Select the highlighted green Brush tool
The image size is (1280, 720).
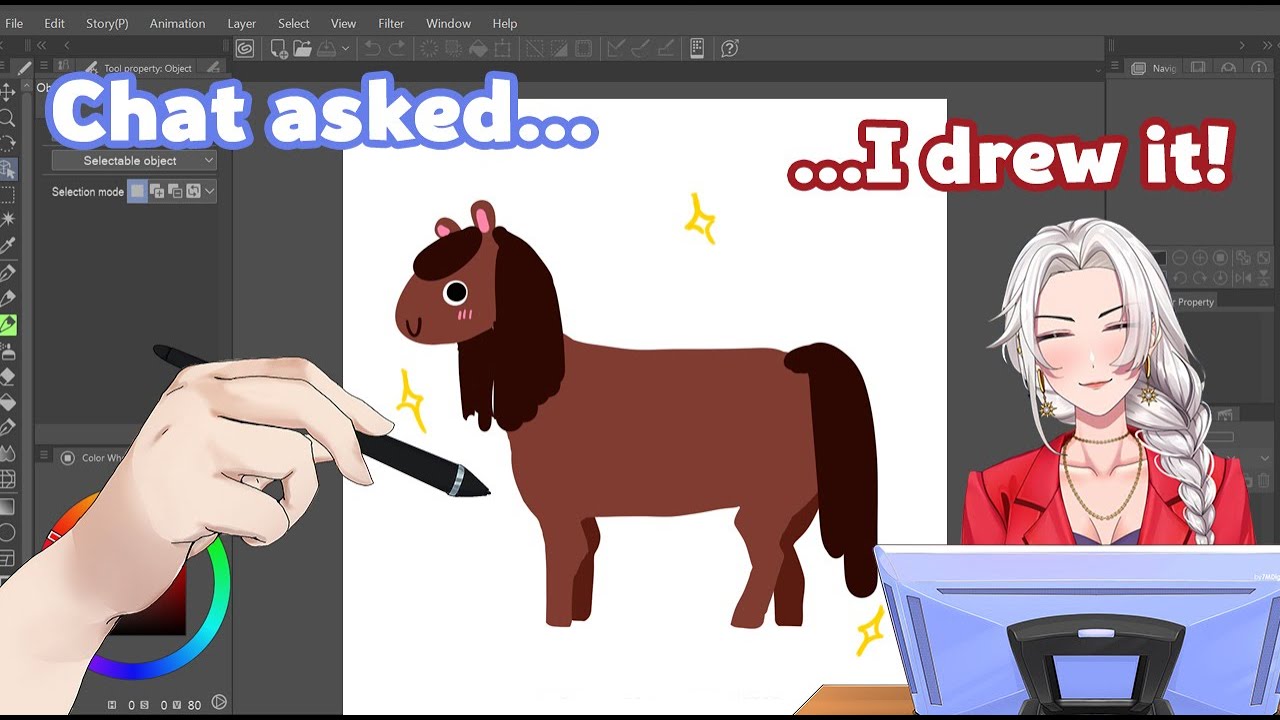point(7,325)
